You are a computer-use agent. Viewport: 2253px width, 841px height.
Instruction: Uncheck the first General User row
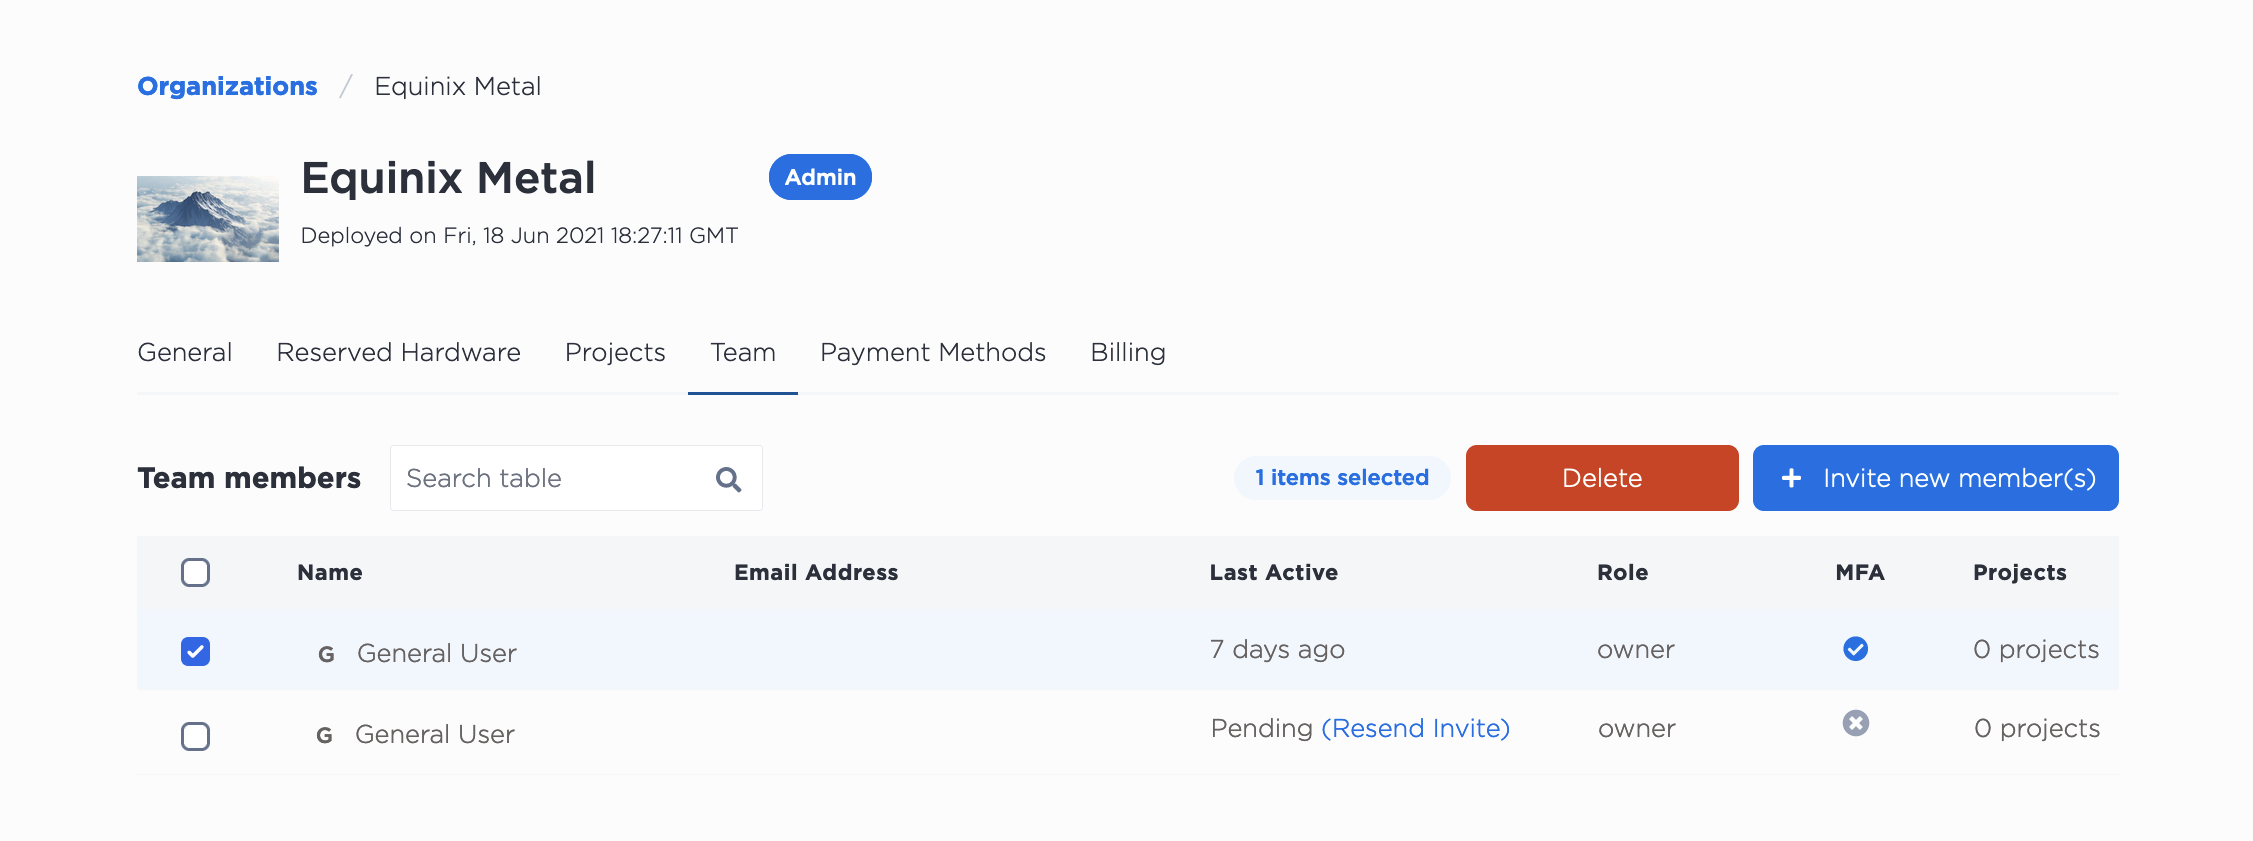(196, 652)
